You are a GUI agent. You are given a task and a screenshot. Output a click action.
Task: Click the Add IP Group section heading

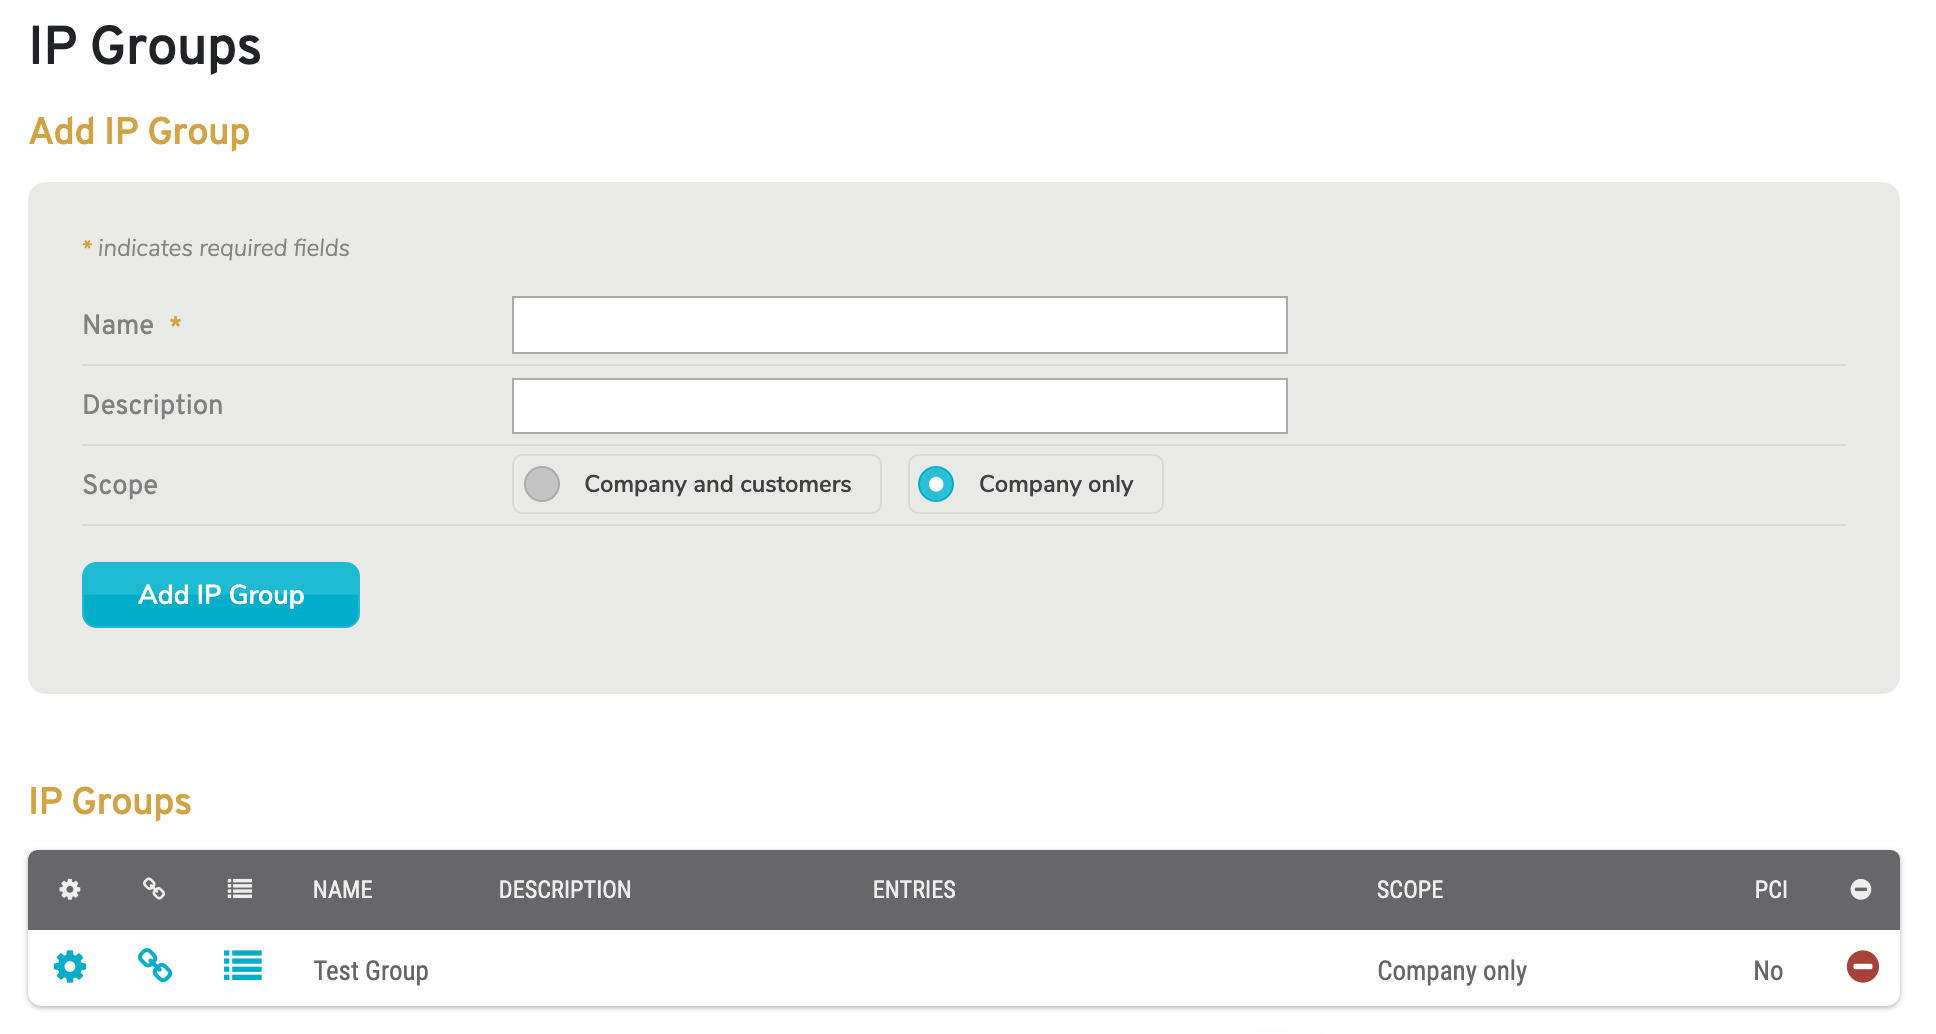tap(140, 131)
